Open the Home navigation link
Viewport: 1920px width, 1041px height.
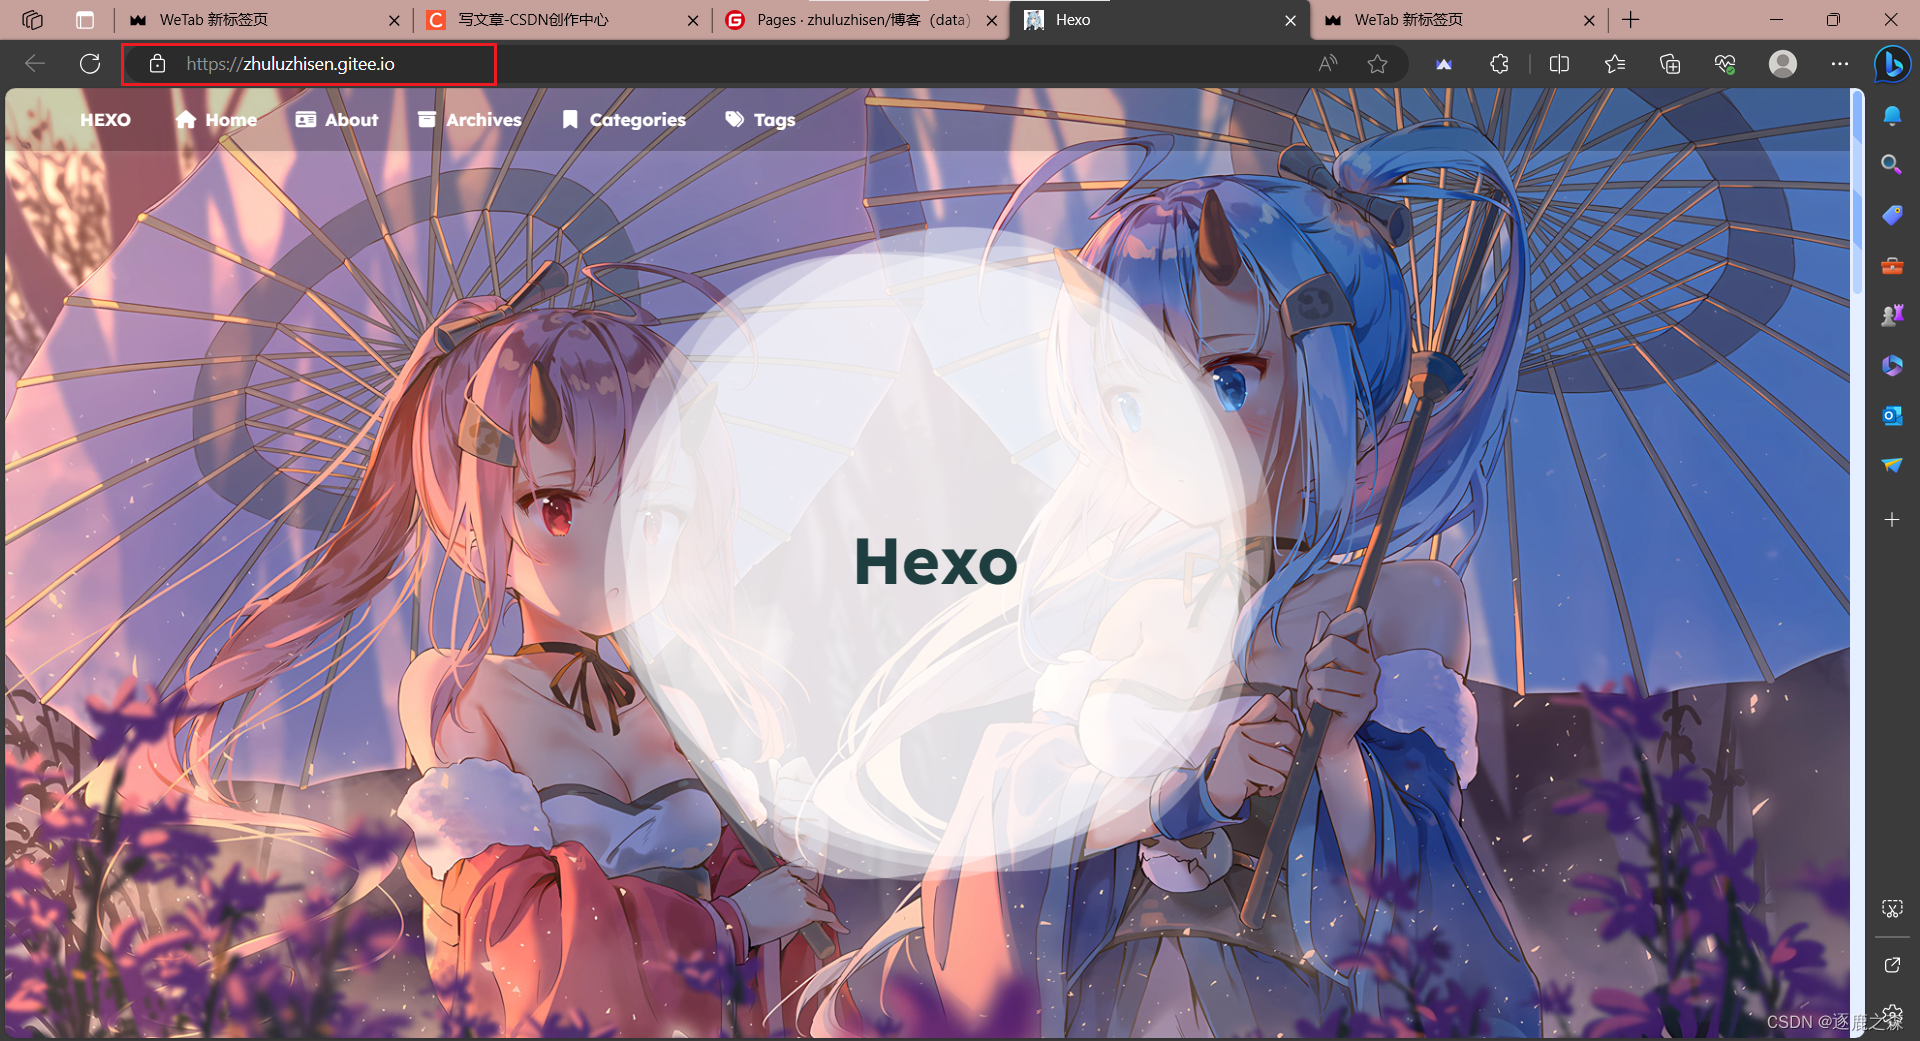[x=216, y=120]
